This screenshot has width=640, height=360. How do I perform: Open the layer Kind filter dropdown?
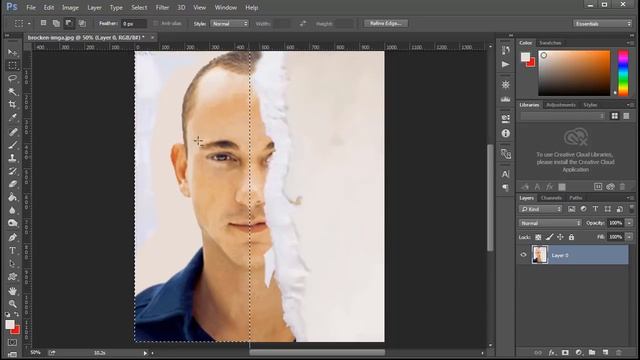[540, 209]
